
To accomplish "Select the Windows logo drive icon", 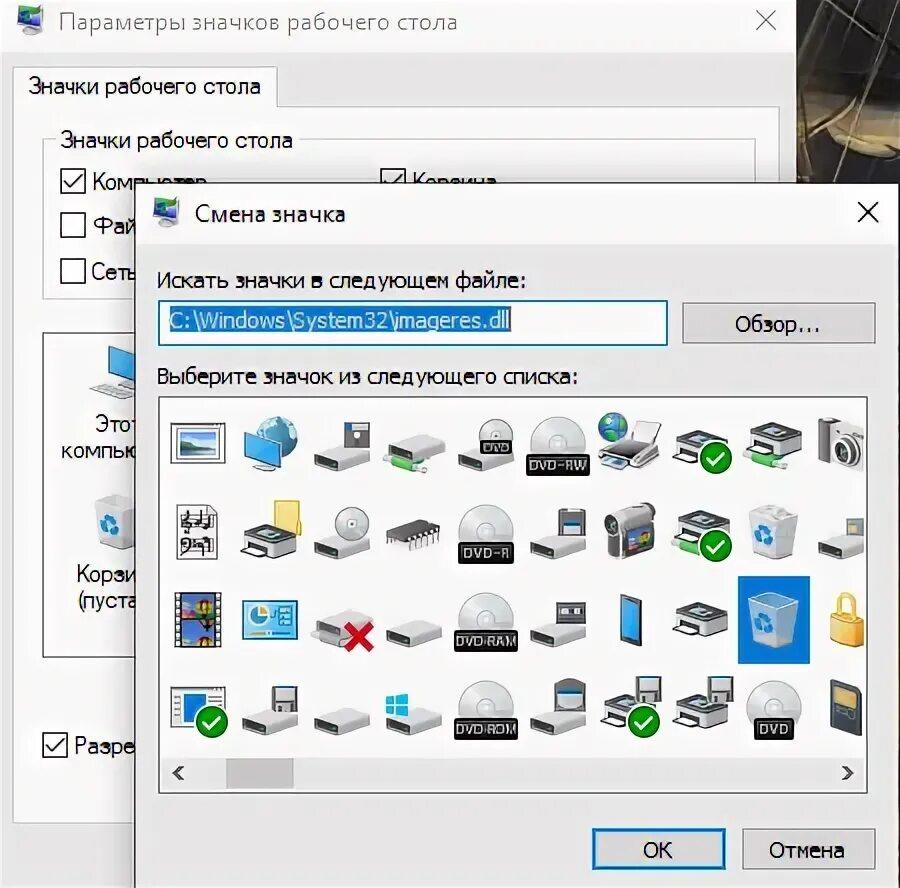I will coord(413,714).
